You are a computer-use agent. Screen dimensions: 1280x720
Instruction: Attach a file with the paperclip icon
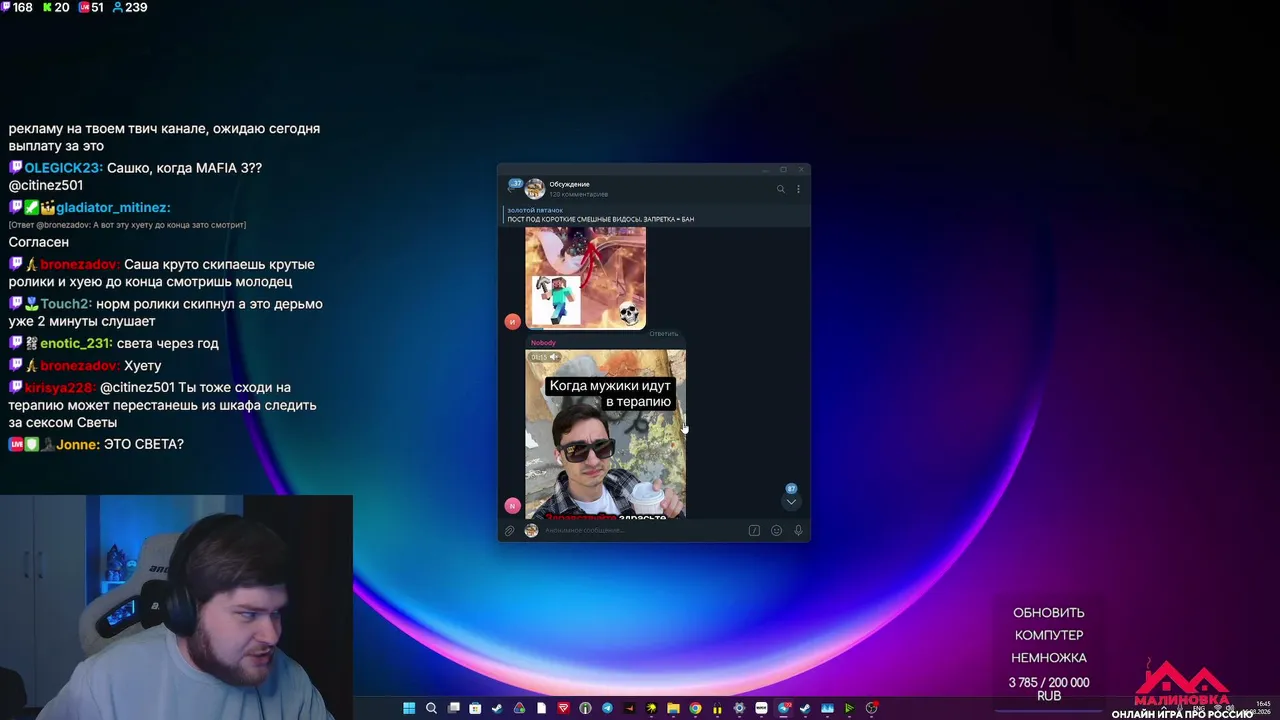coord(509,531)
